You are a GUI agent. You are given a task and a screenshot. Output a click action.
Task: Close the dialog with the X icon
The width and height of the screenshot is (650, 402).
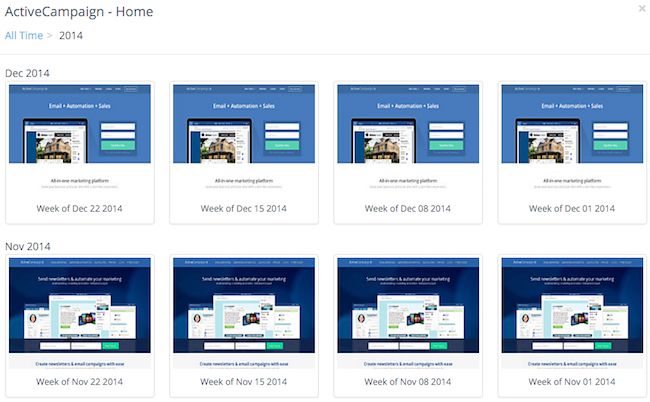tap(642, 8)
